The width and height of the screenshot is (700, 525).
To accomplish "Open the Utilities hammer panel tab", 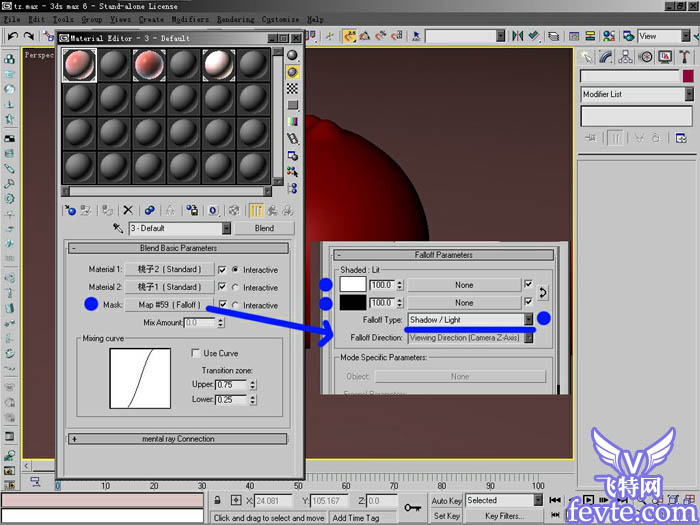I will (x=687, y=57).
